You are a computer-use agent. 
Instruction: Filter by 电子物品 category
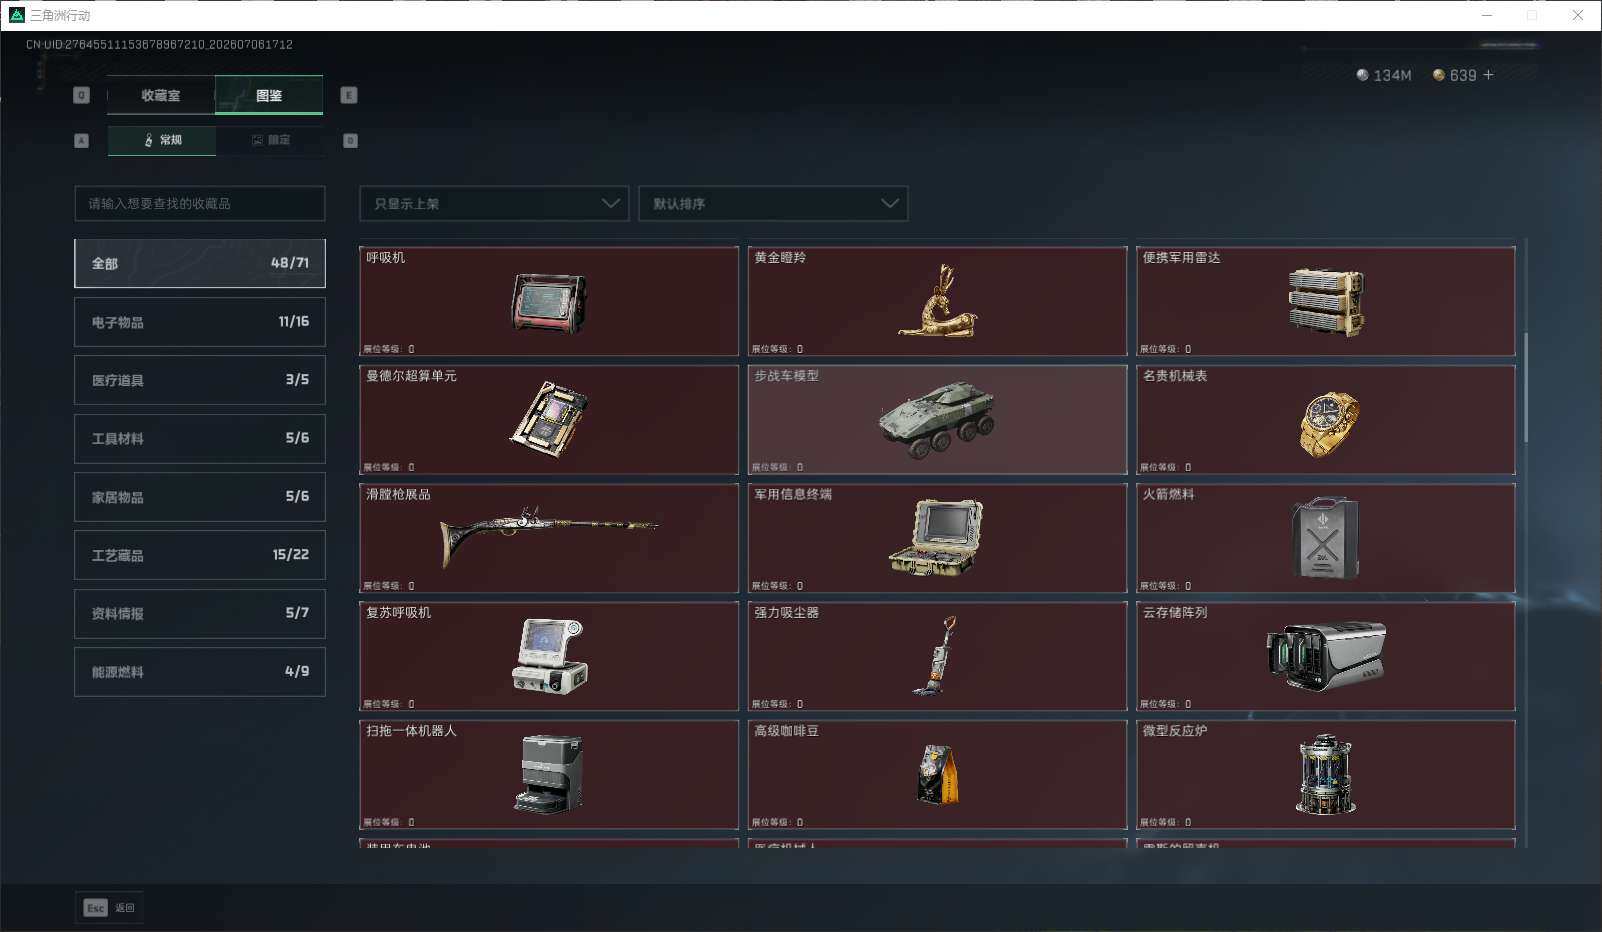[x=200, y=322]
